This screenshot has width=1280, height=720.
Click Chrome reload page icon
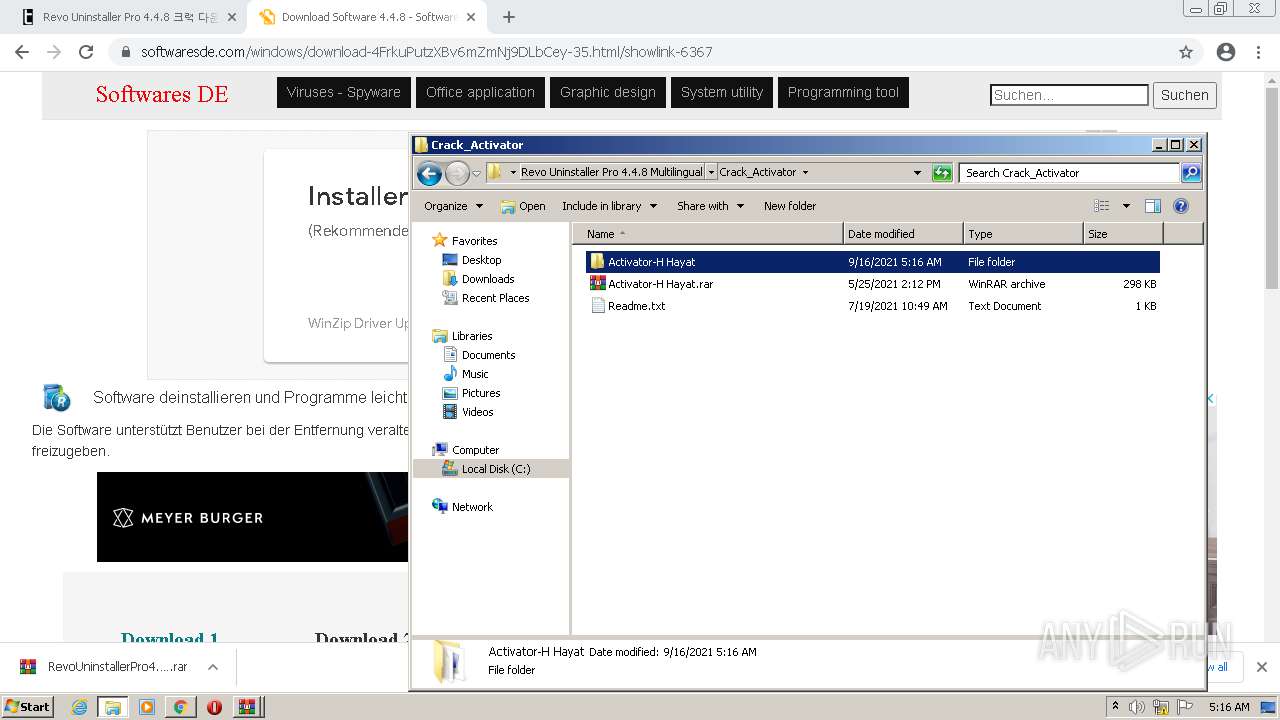86,52
